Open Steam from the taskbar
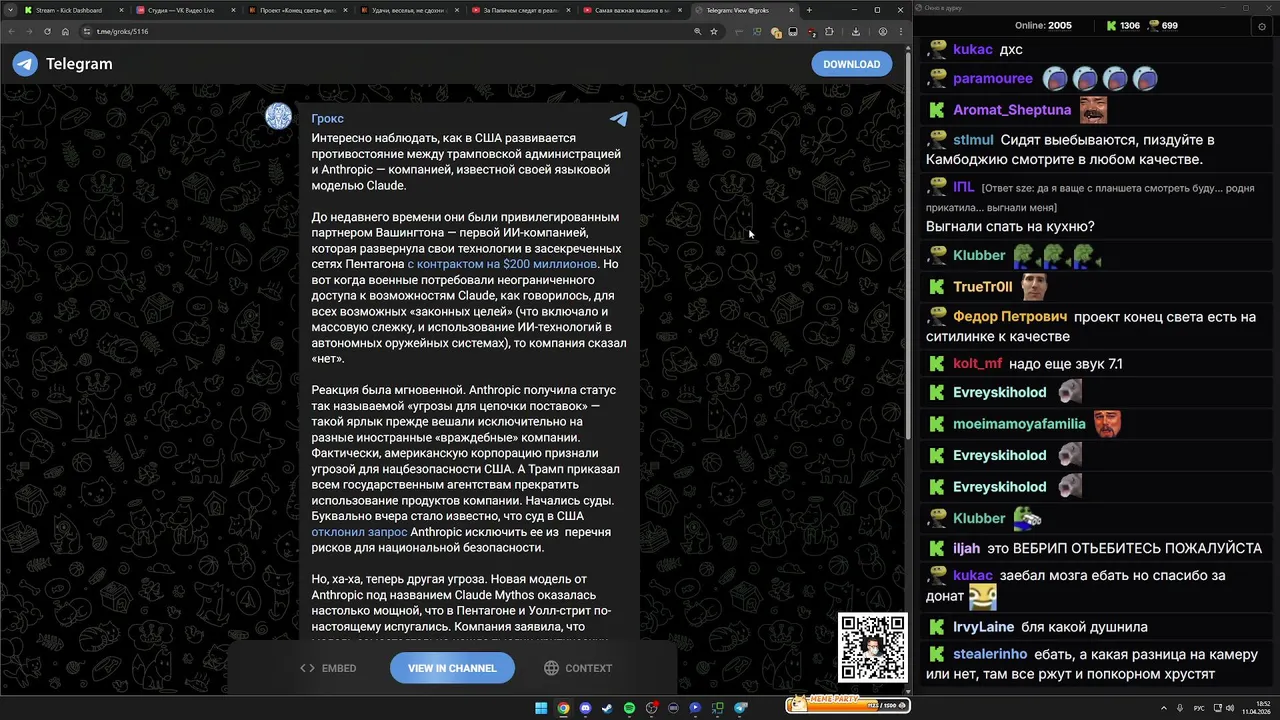The image size is (1280, 720). pos(607,708)
